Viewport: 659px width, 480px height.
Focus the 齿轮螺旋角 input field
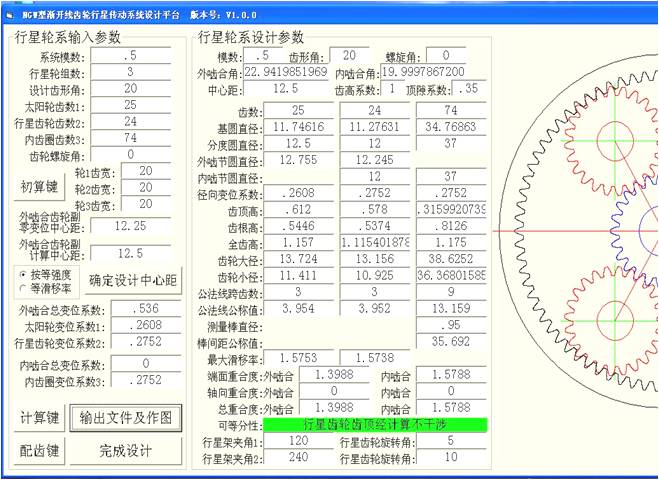point(129,154)
